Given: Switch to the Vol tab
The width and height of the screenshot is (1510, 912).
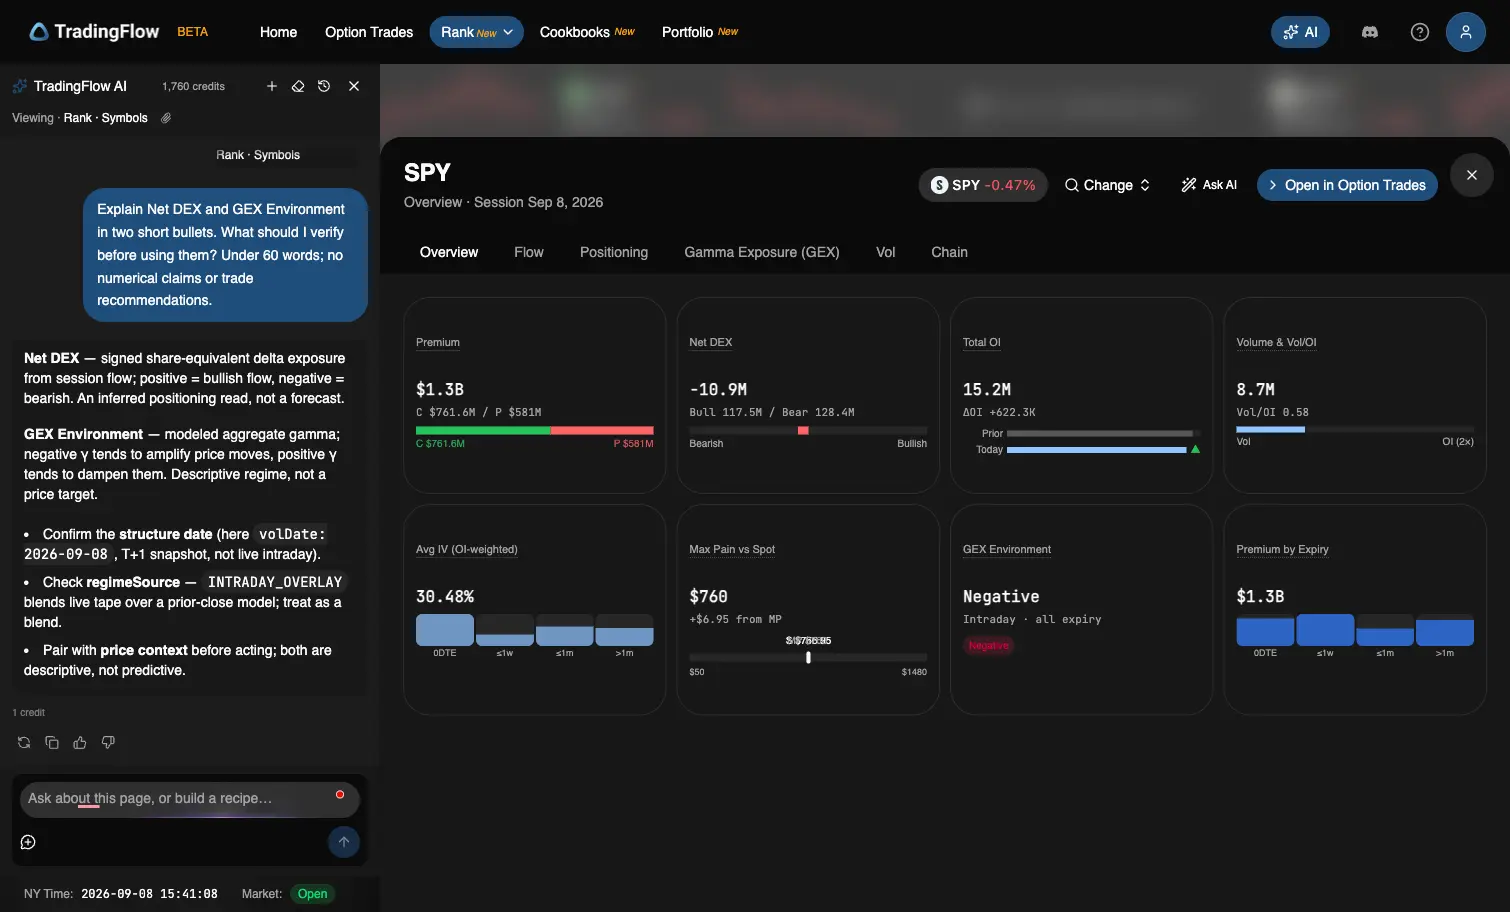Looking at the screenshot, I should [886, 252].
